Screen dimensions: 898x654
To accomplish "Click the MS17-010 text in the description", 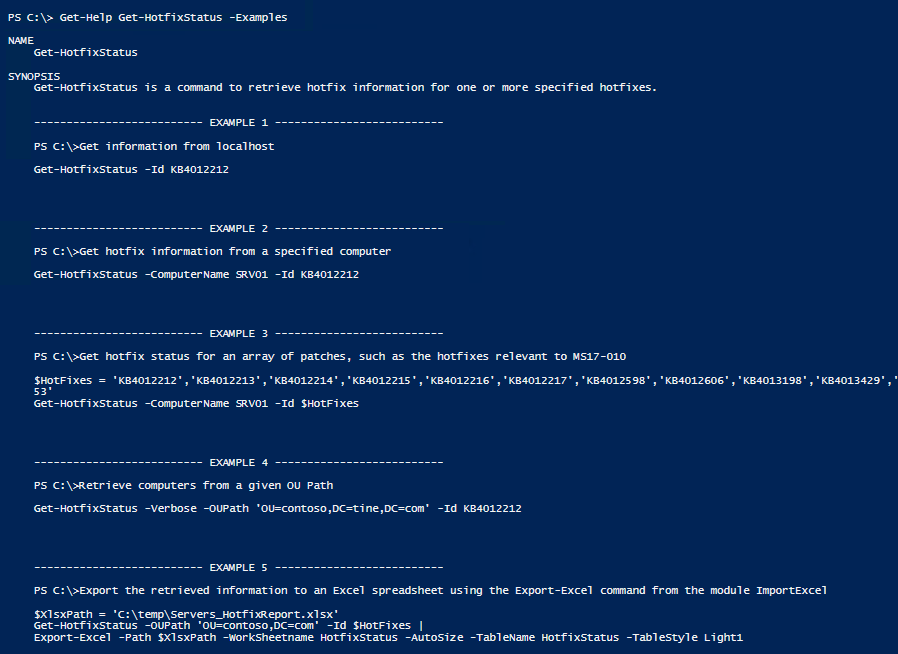I will pyautogui.click(x=599, y=357).
